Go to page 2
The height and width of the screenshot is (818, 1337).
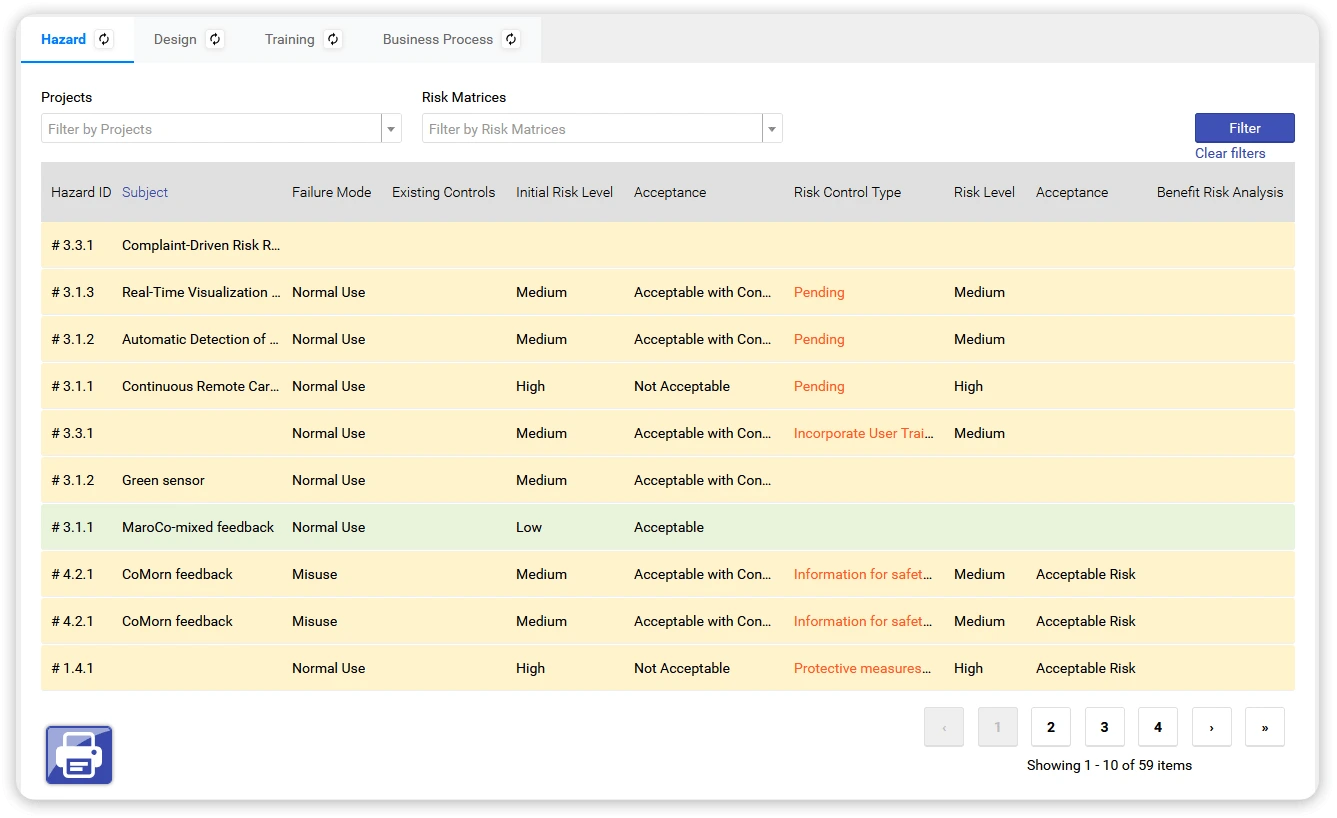point(1051,727)
